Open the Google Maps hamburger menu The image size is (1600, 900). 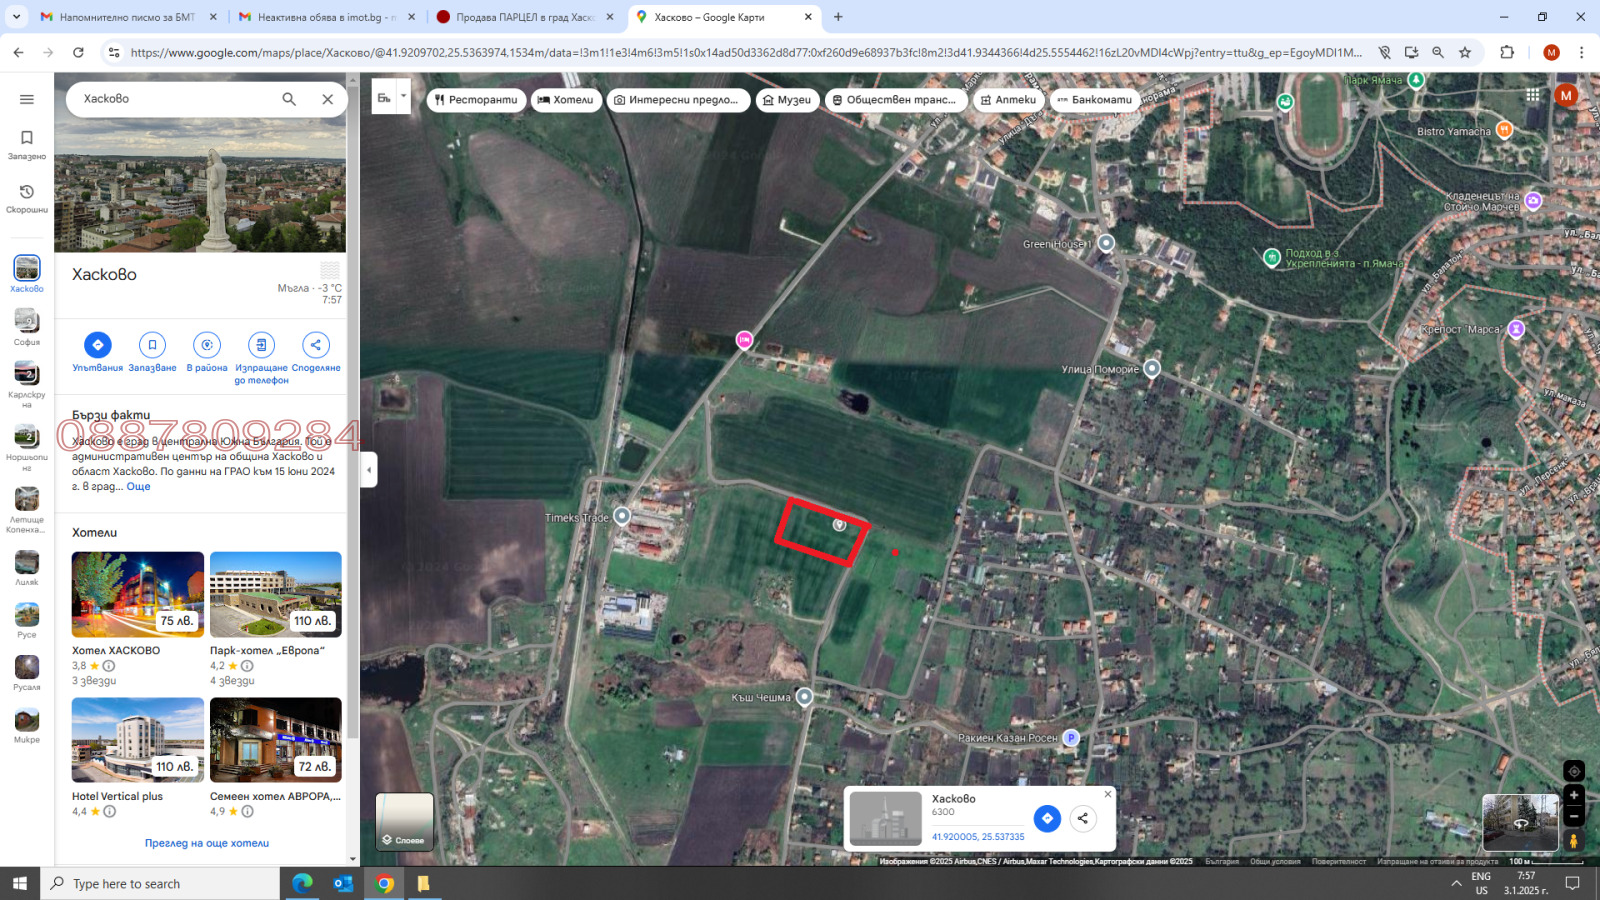click(x=27, y=99)
